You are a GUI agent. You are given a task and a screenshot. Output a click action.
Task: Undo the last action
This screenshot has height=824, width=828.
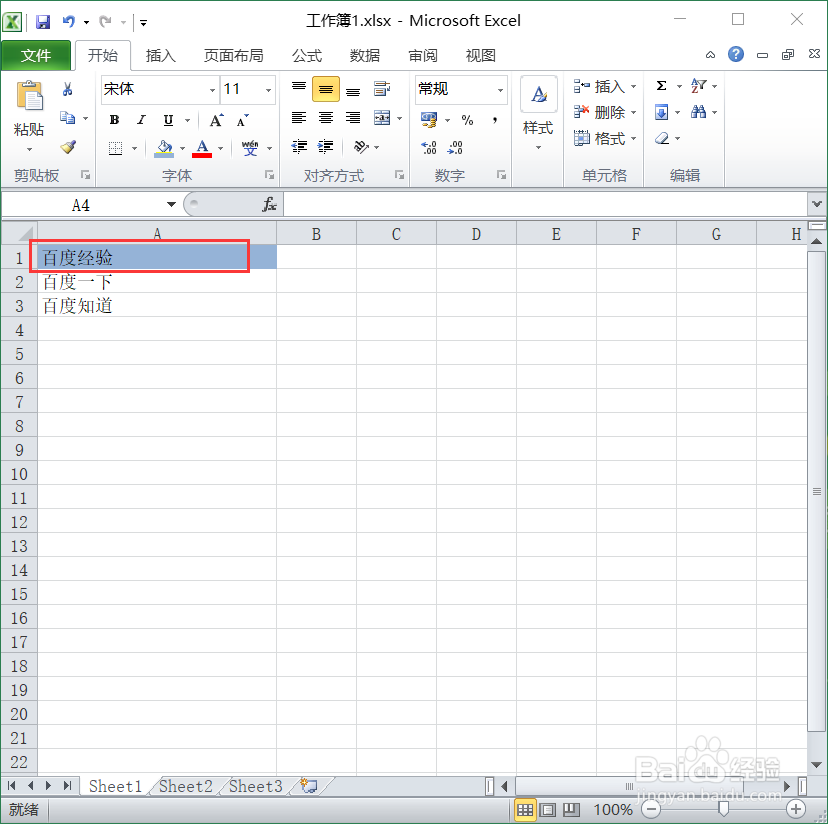point(69,22)
